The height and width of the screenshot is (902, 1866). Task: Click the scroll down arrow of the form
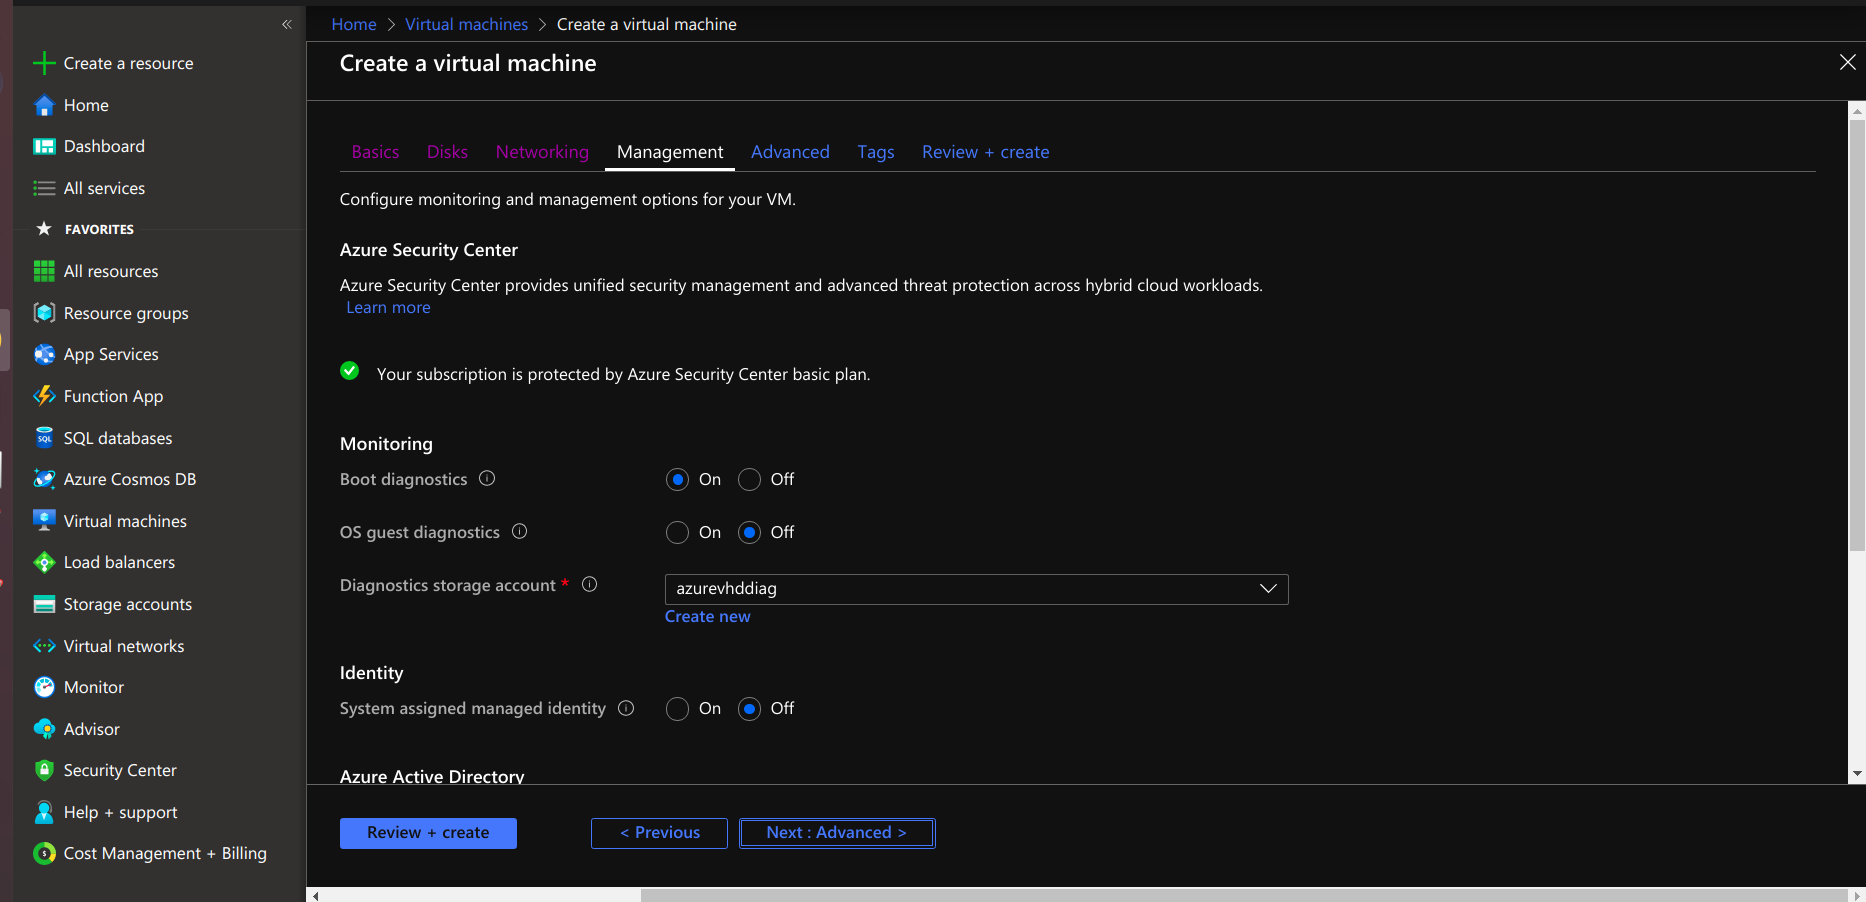pos(1857,773)
